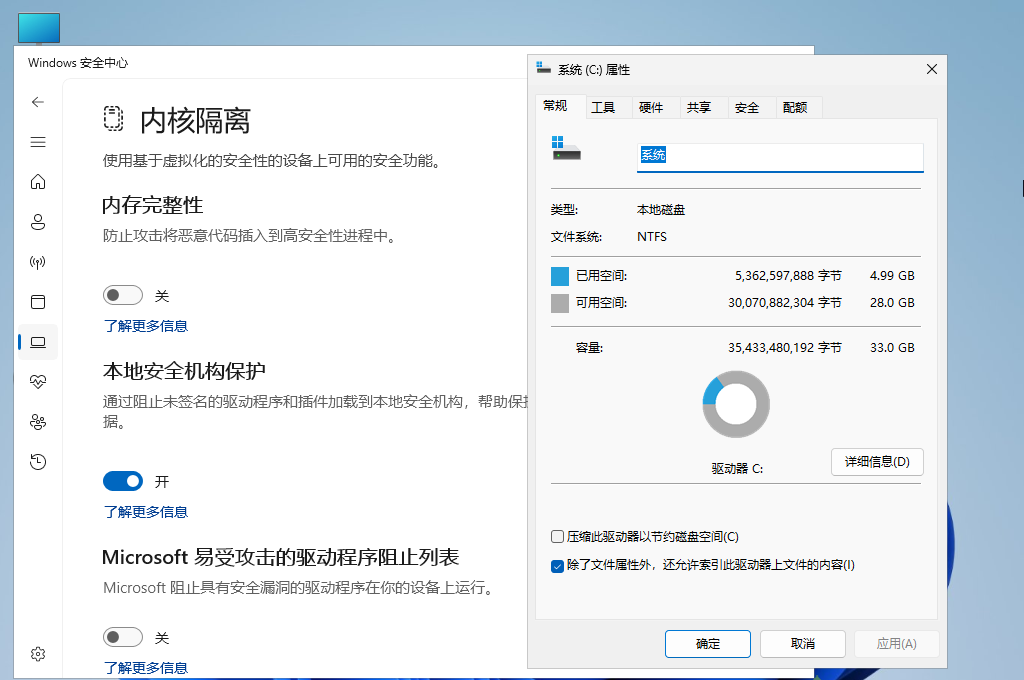The height and width of the screenshot is (680, 1024).
Task: Open the hamburger navigation menu
Action: pos(38,142)
